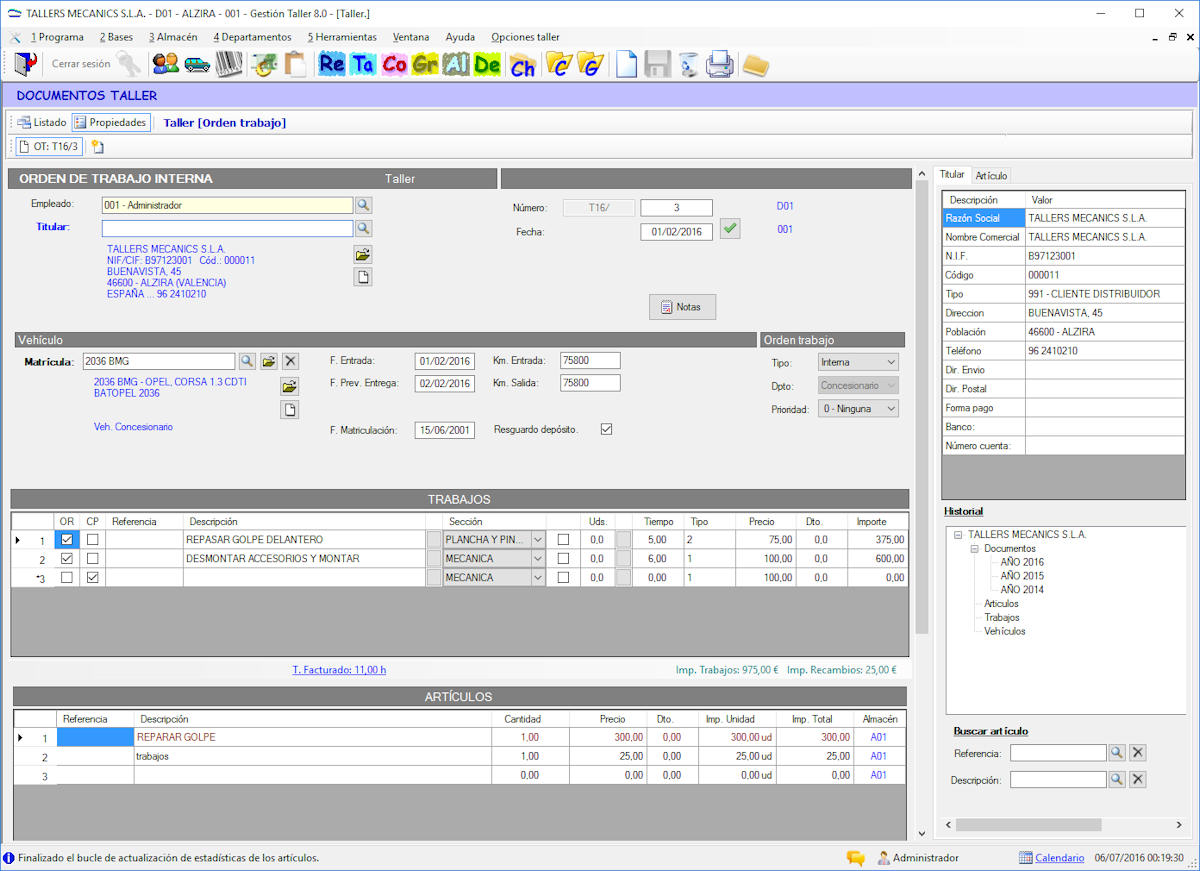1200x871 pixels.
Task: Click the OT: T16/3 document button
Action: pyautogui.click(x=49, y=147)
